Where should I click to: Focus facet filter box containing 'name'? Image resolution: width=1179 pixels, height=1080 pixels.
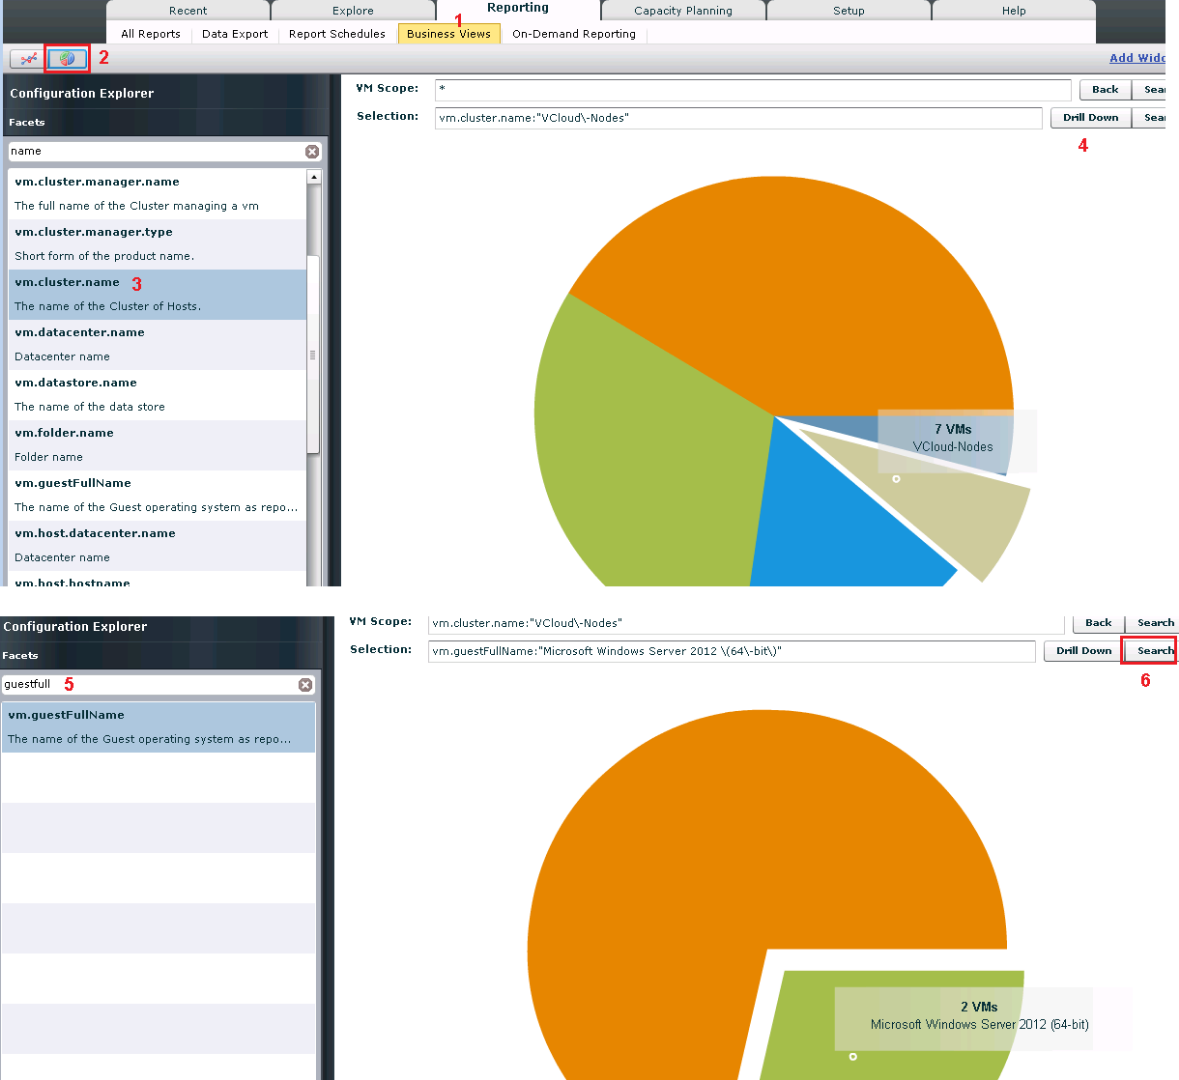pyautogui.click(x=156, y=151)
